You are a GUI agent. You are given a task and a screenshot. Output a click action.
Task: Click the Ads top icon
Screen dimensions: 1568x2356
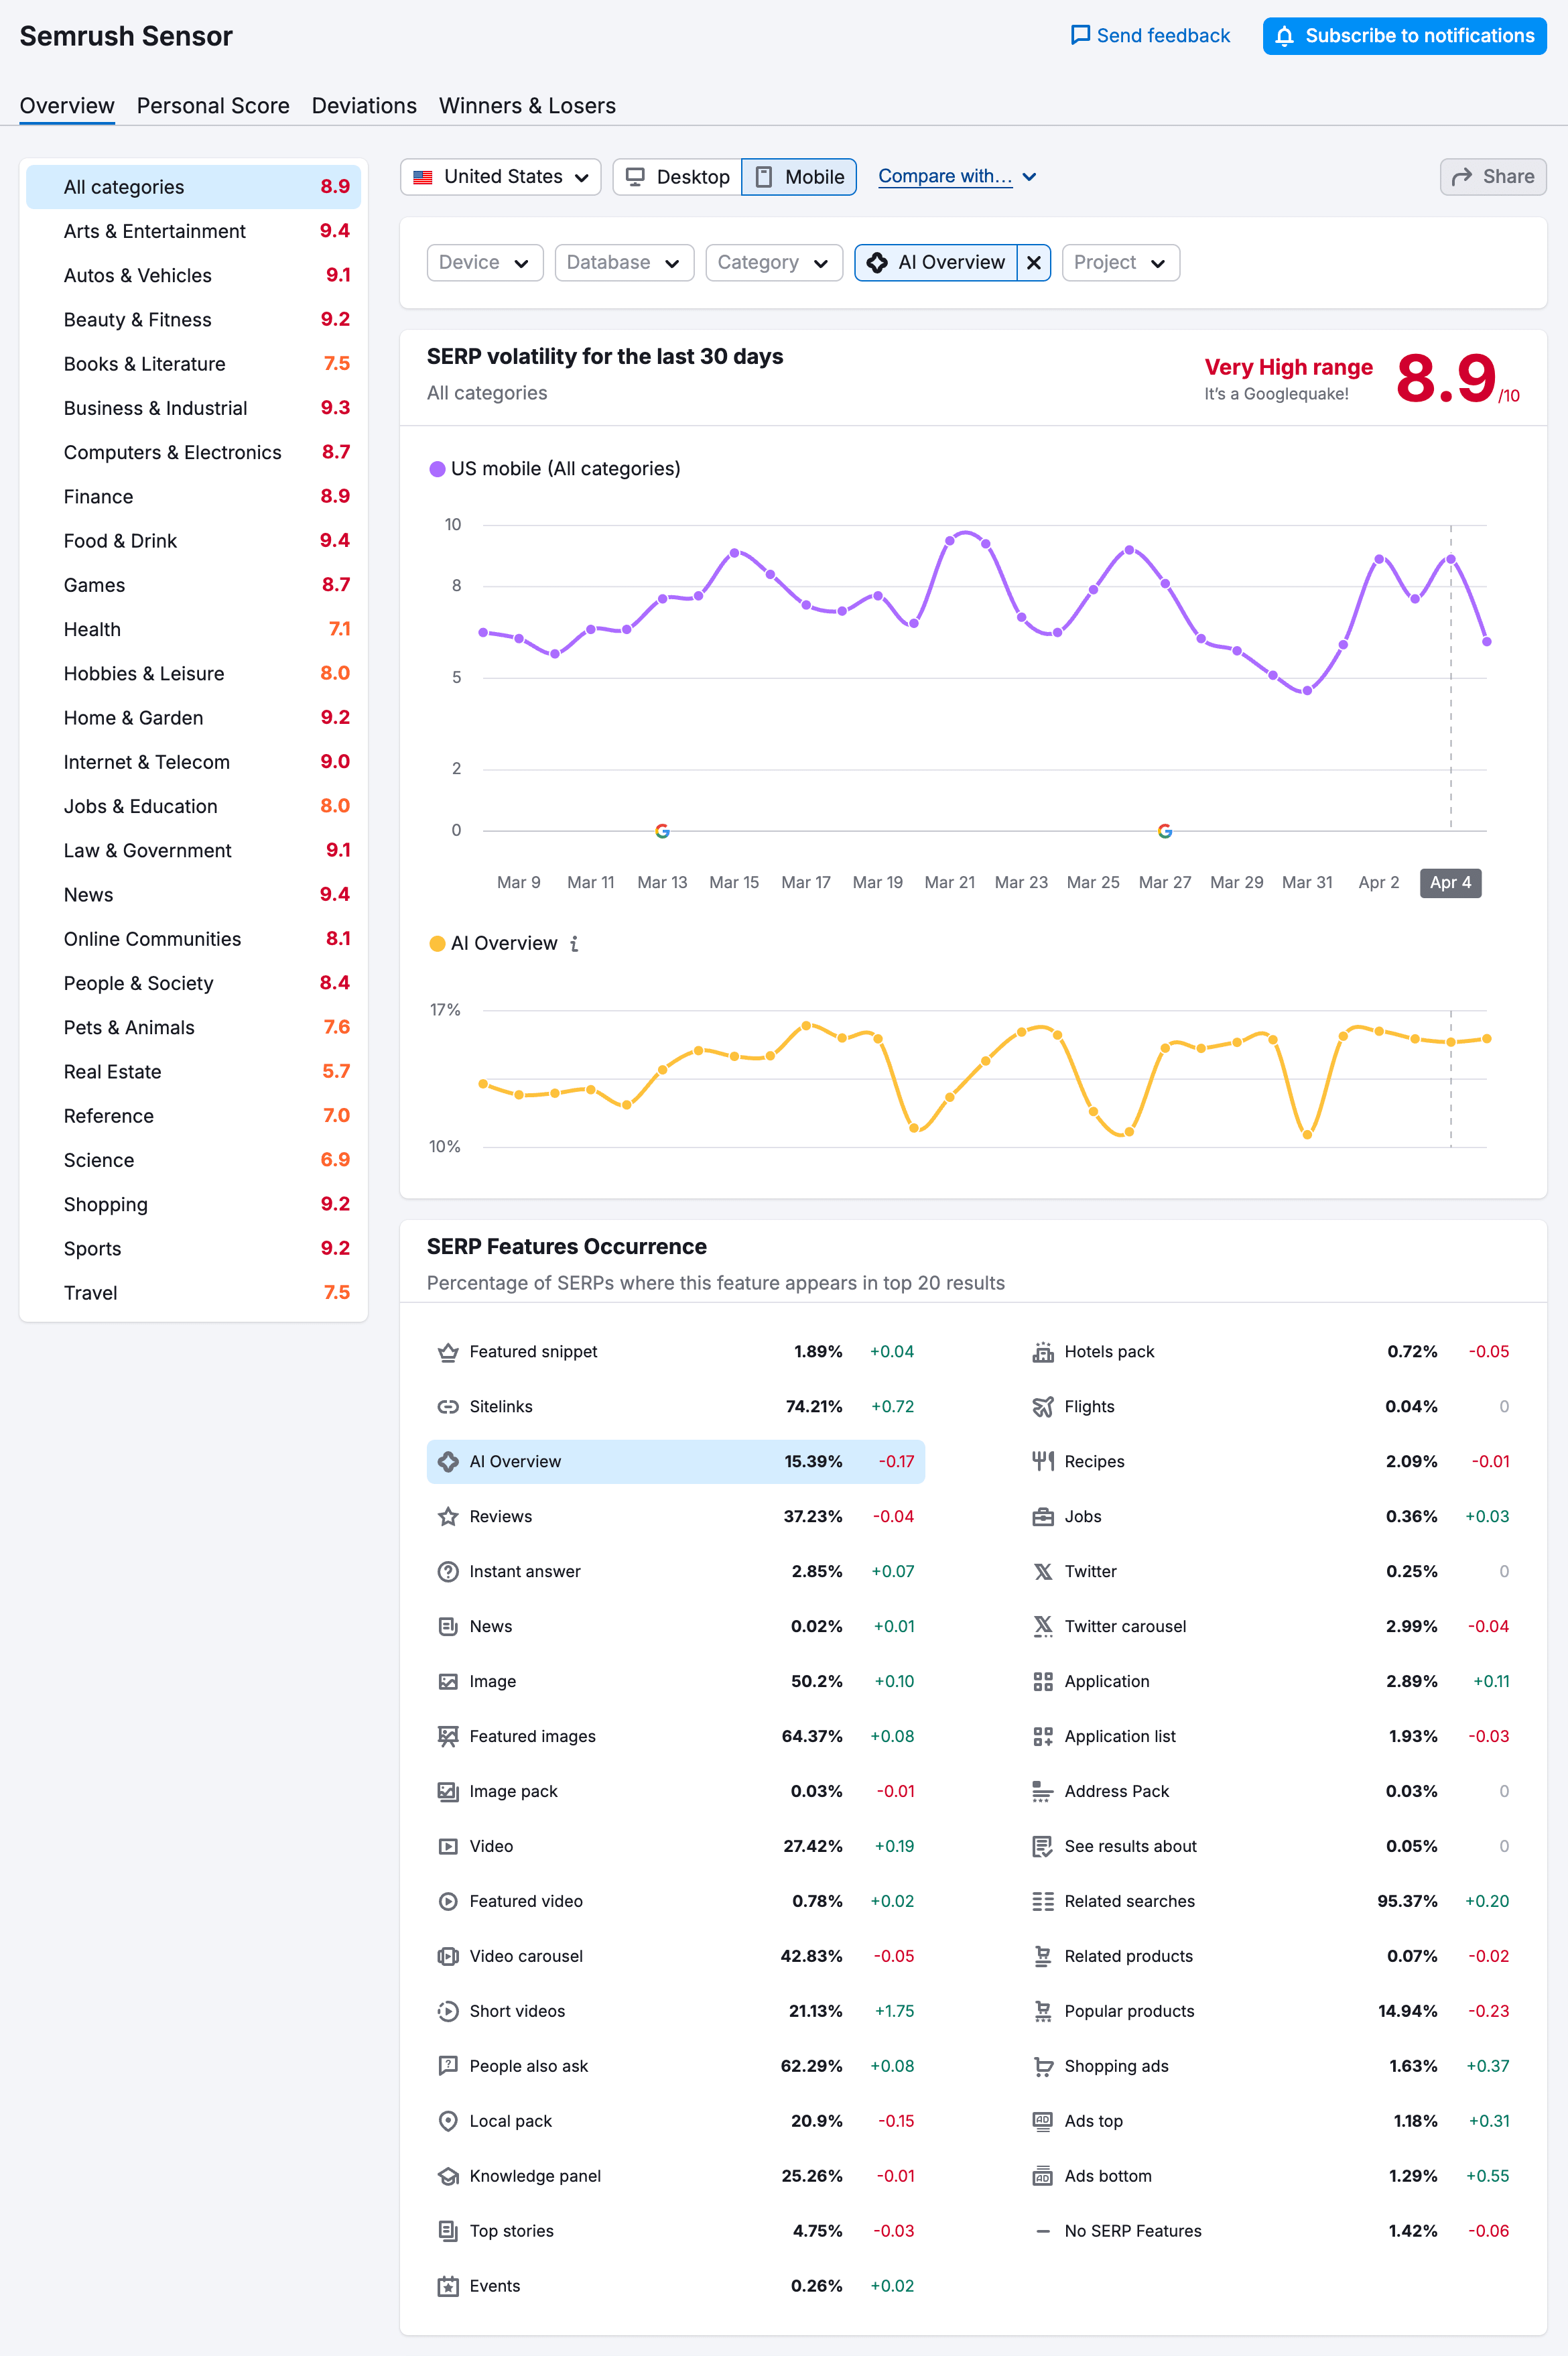(x=1043, y=2122)
